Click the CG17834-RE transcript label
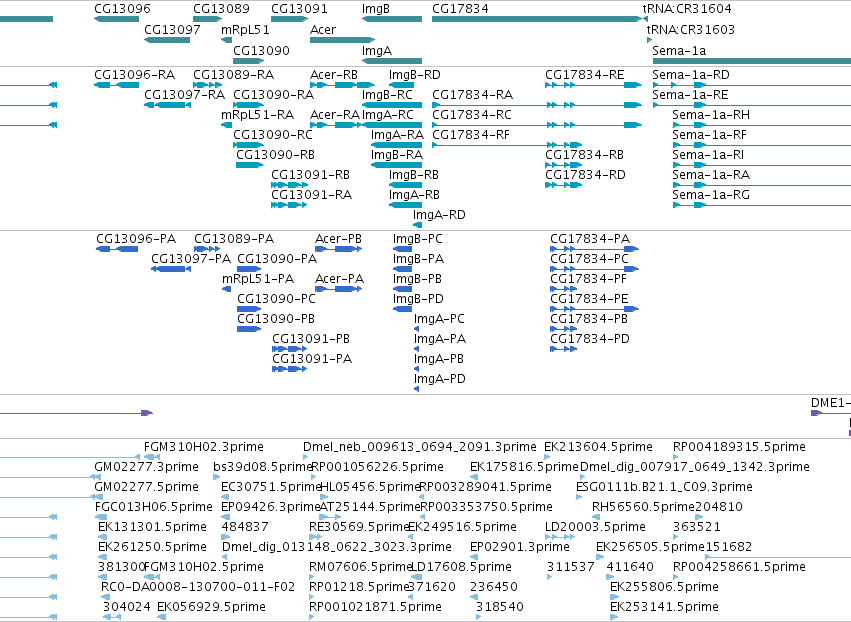 pos(585,74)
